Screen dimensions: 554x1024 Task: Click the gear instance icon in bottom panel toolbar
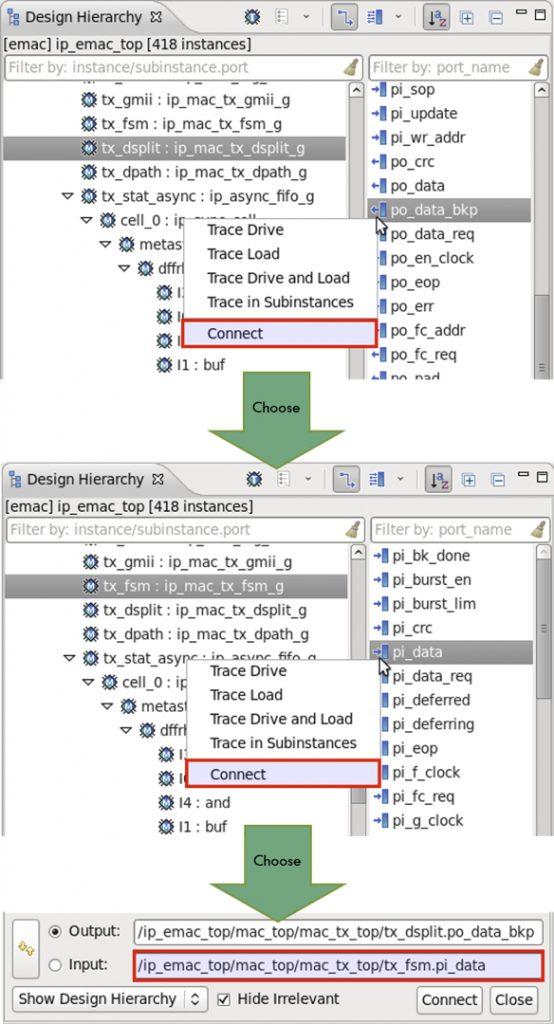point(254,479)
